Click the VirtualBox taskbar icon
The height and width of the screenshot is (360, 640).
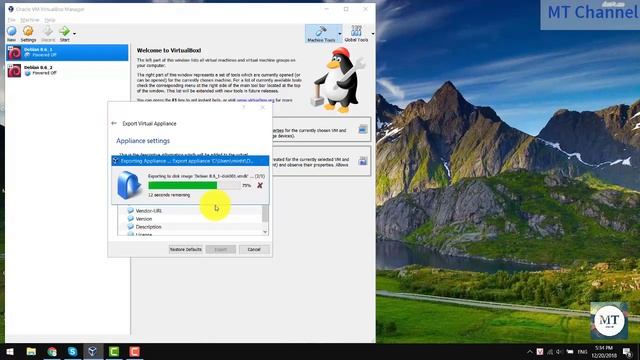[93, 351]
